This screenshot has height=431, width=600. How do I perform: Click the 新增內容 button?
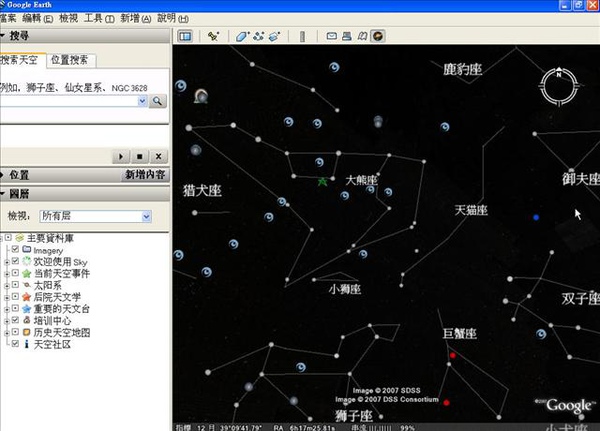[145, 175]
